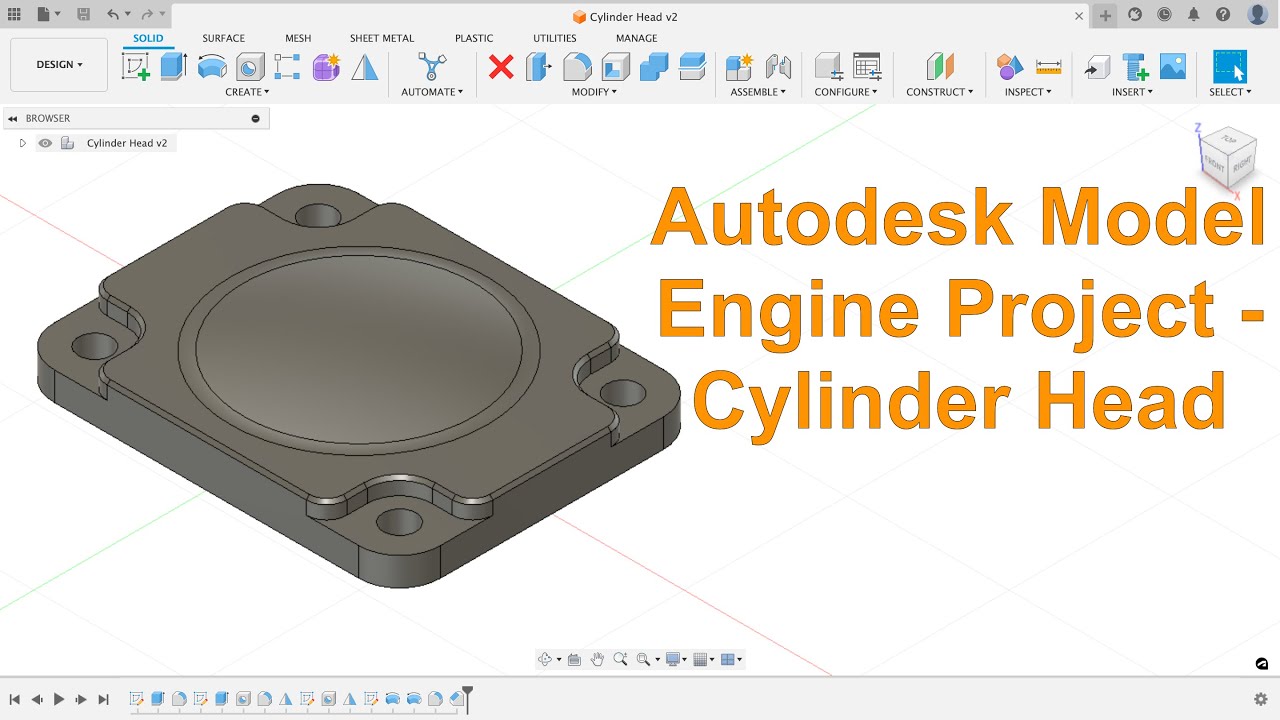The height and width of the screenshot is (720, 1280).
Task: Activate the Measure ruler tool
Action: [x=1049, y=67]
